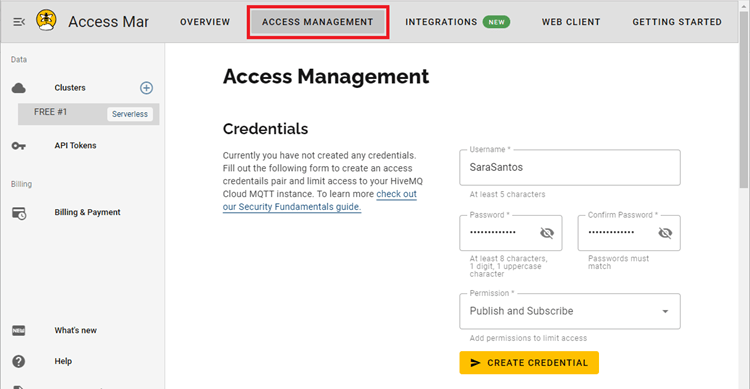Open API Tokens in the sidebar
Image resolution: width=750 pixels, height=389 pixels.
tap(75, 145)
